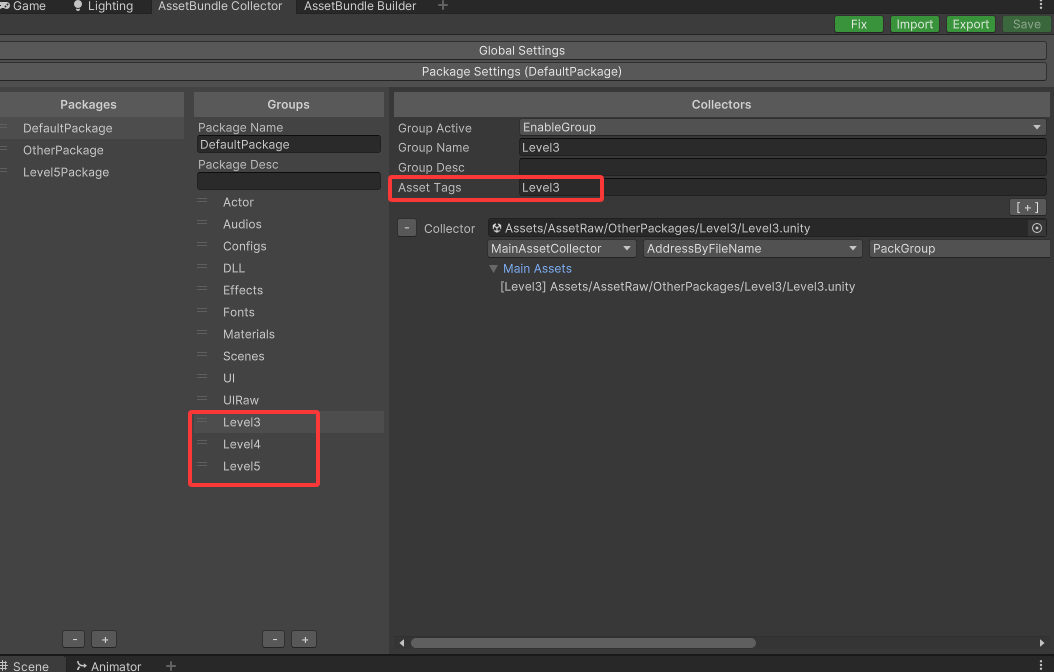The height and width of the screenshot is (672, 1054).
Task: Select the Materials group
Action: pyautogui.click(x=289, y=334)
